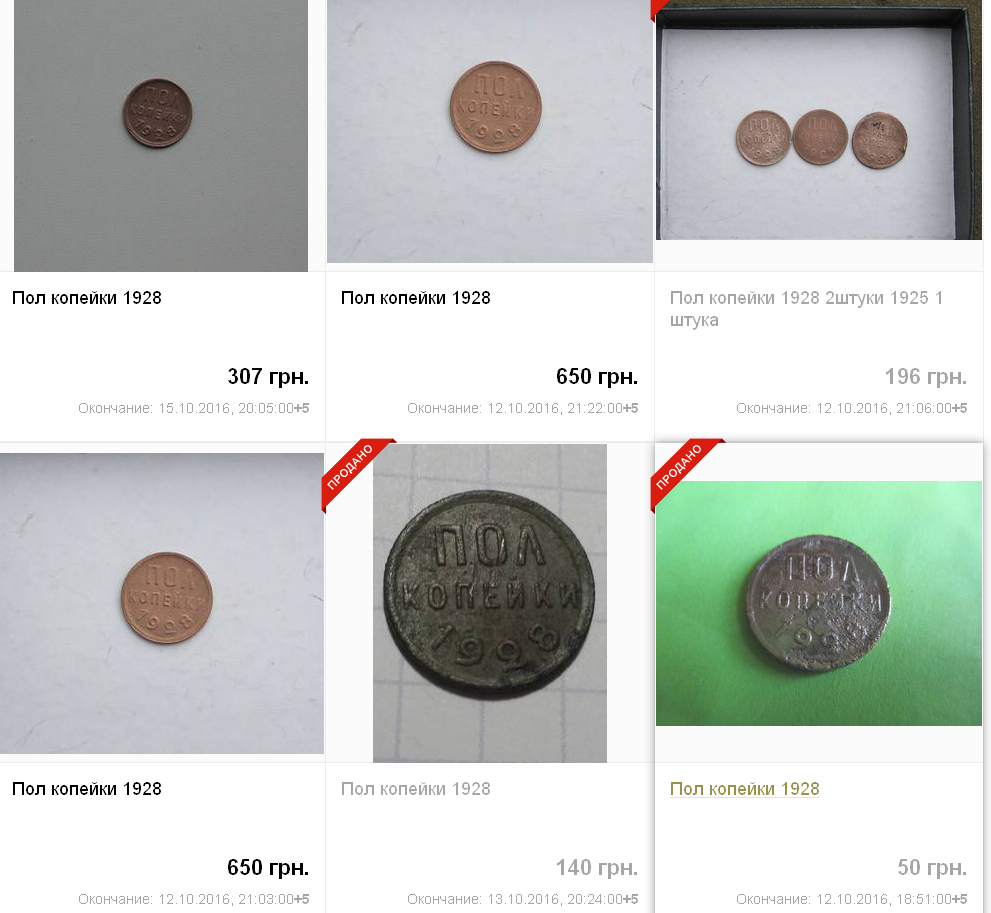Open the dark coin on grid paper photo

[x=490, y=603]
